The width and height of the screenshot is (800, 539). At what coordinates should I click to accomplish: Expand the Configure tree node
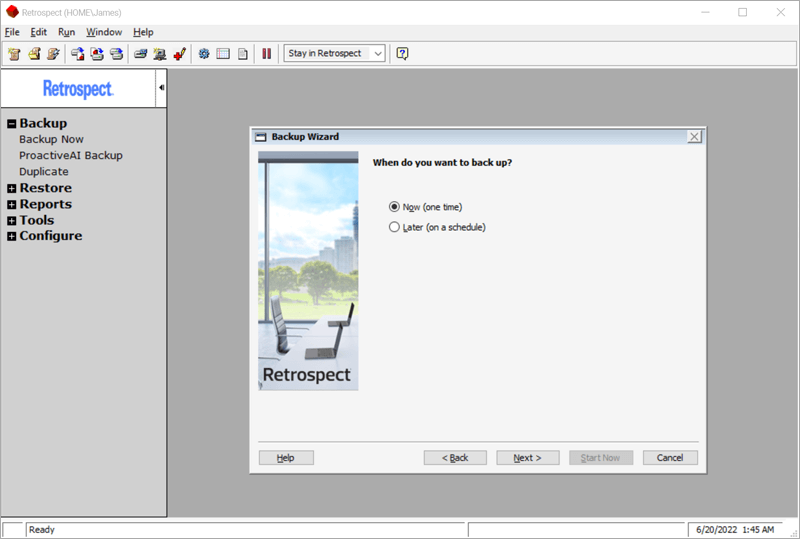12,236
